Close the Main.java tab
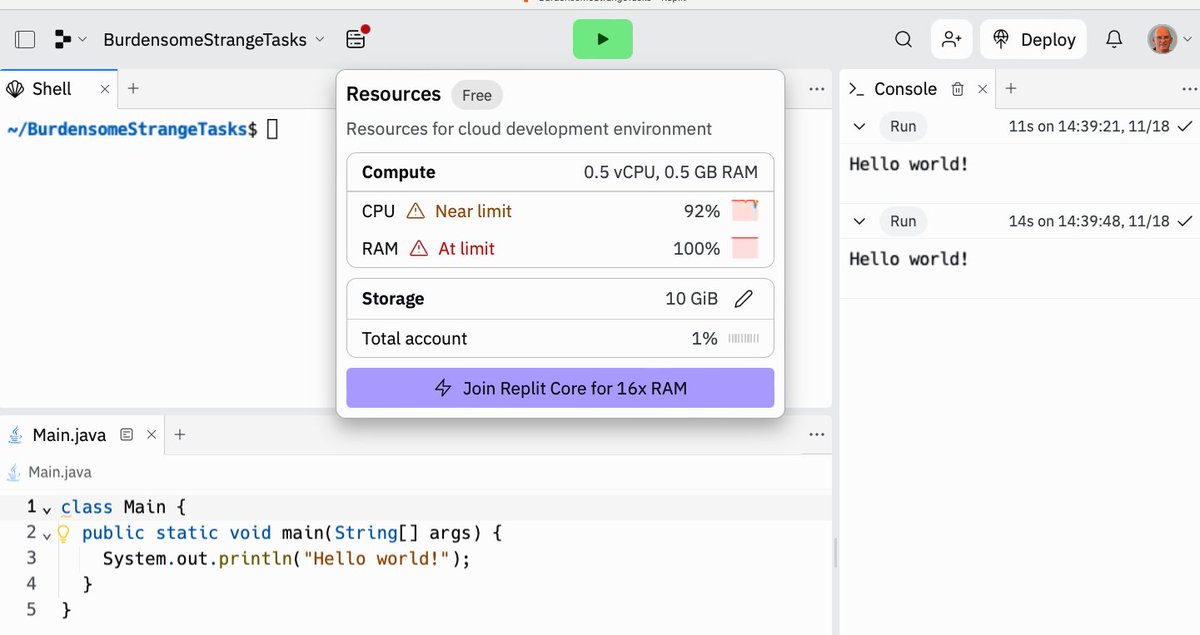 [151, 435]
